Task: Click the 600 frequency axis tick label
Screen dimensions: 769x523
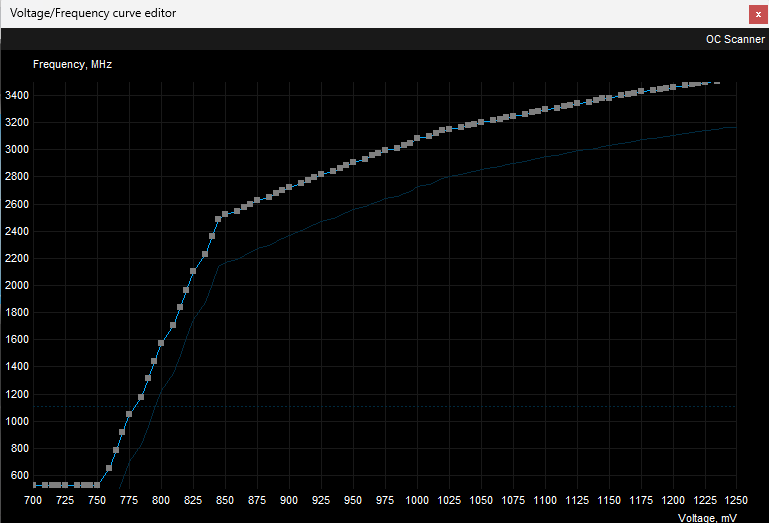Action: tap(20, 475)
